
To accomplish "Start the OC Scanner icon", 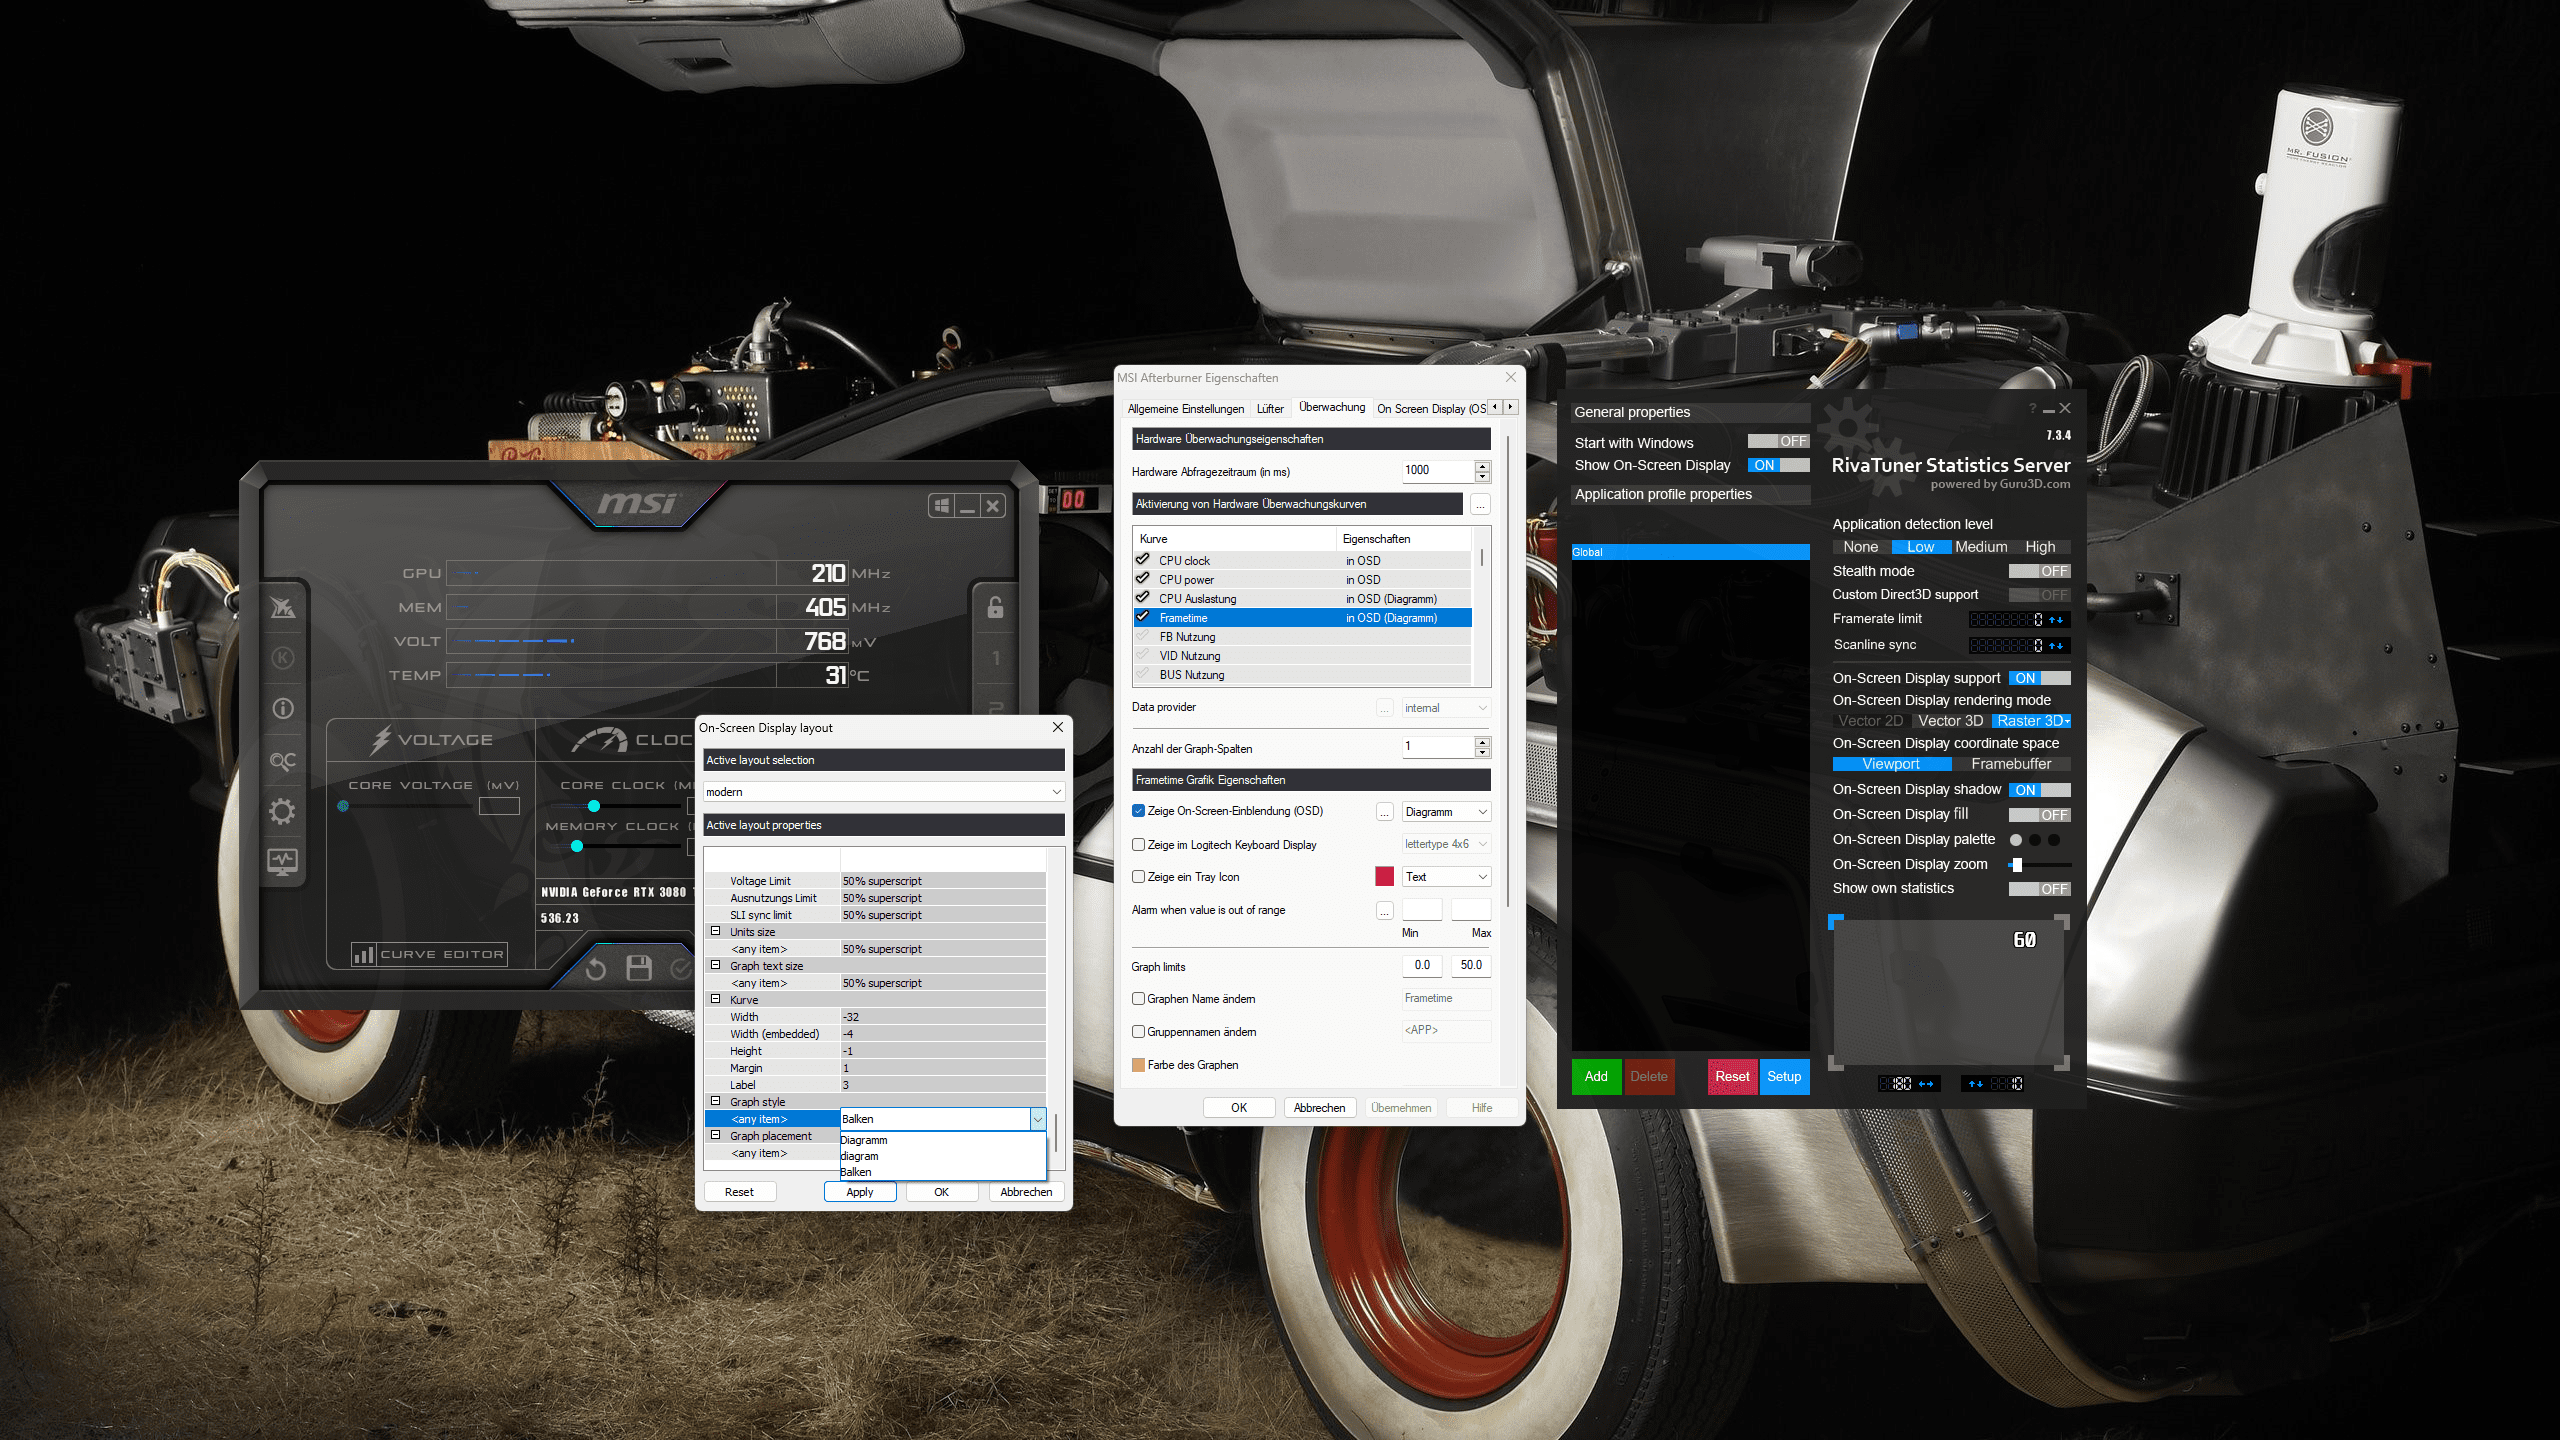I will pos(283,761).
